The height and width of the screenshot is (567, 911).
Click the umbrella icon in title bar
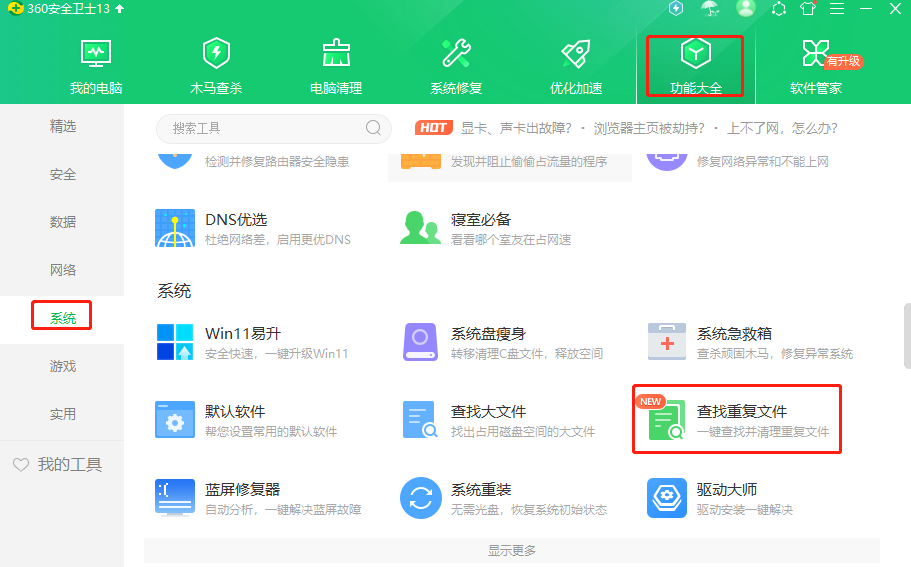[x=710, y=9]
